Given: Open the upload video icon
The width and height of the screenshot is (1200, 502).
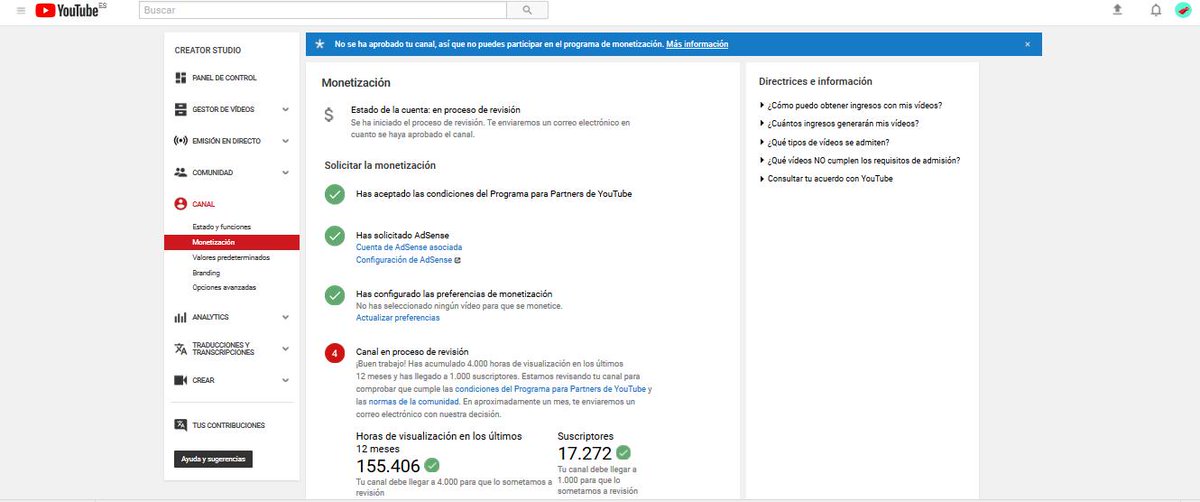Looking at the screenshot, I should point(1117,10).
